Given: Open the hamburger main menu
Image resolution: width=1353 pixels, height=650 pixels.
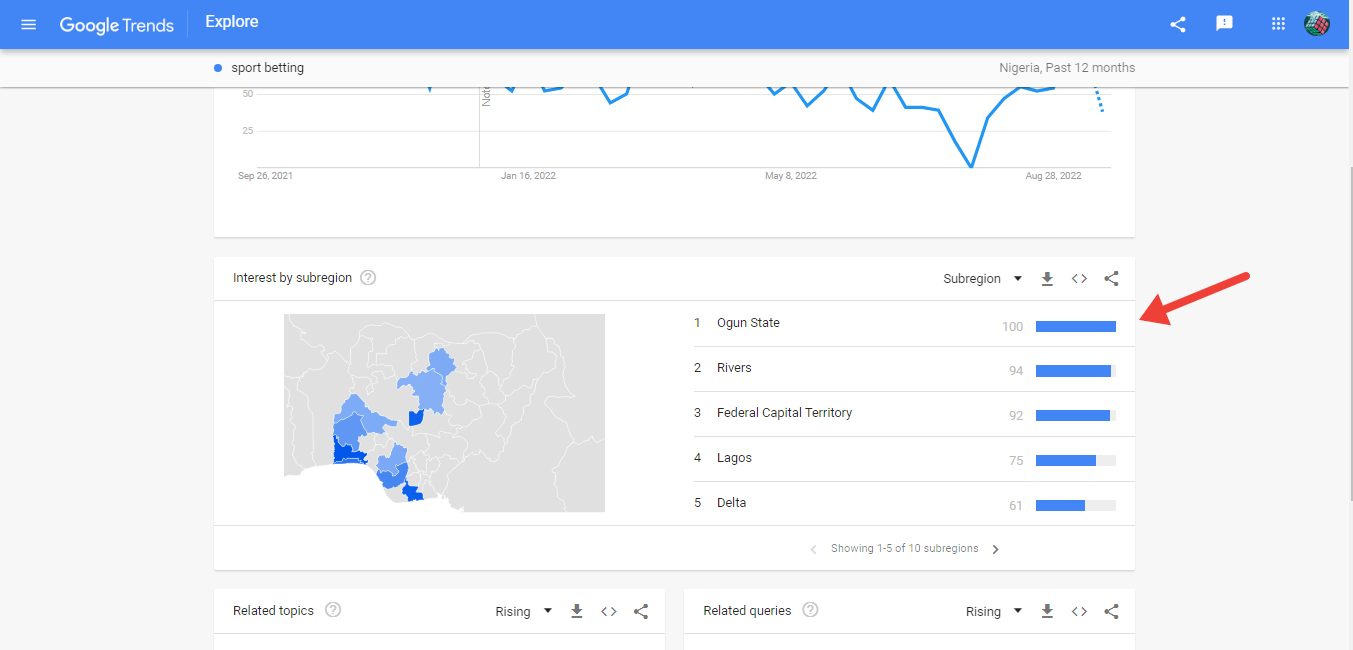Looking at the screenshot, I should (29, 24).
